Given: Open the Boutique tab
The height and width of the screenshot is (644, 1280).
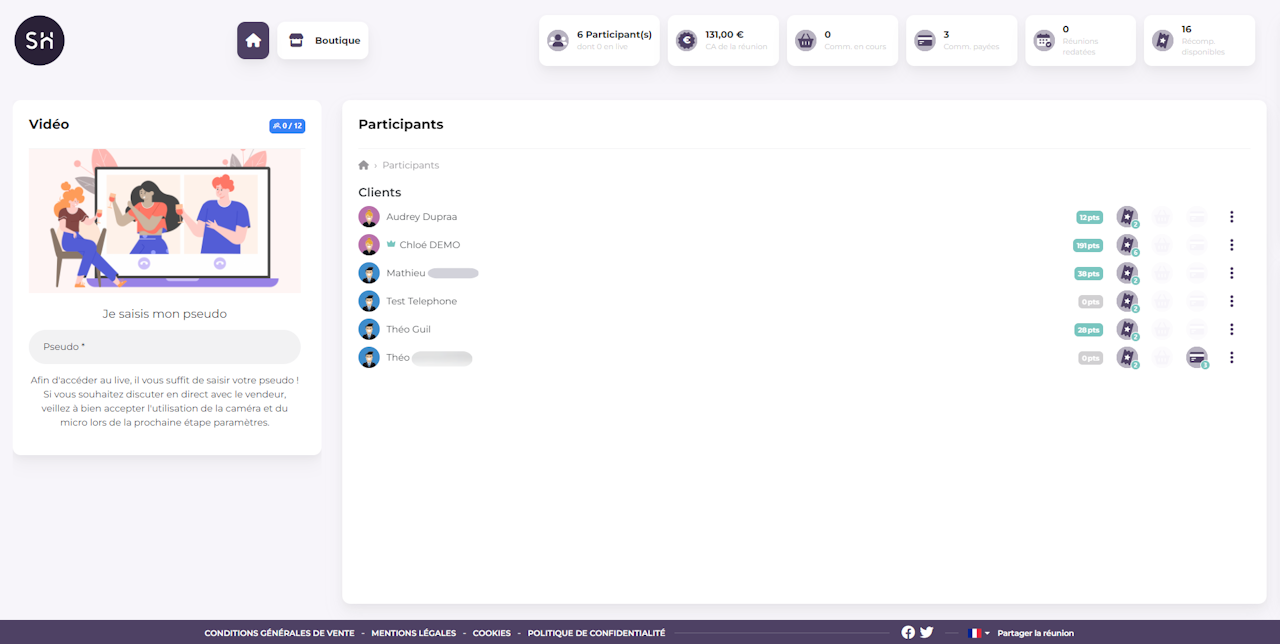Looking at the screenshot, I should 323,41.
